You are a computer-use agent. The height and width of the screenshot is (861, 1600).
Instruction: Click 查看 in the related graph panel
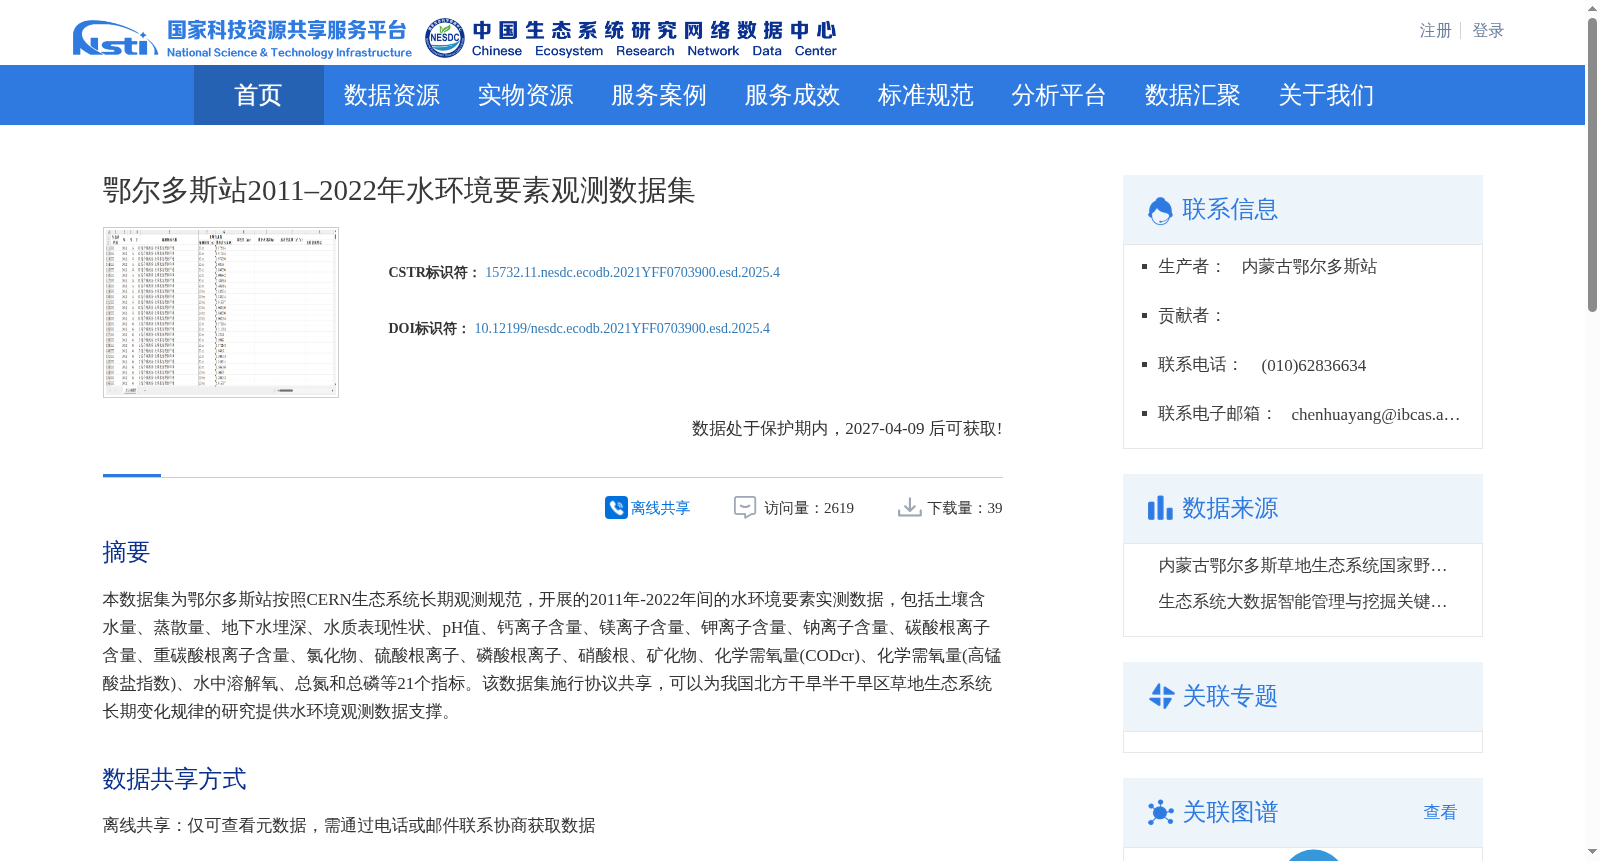[x=1440, y=812]
